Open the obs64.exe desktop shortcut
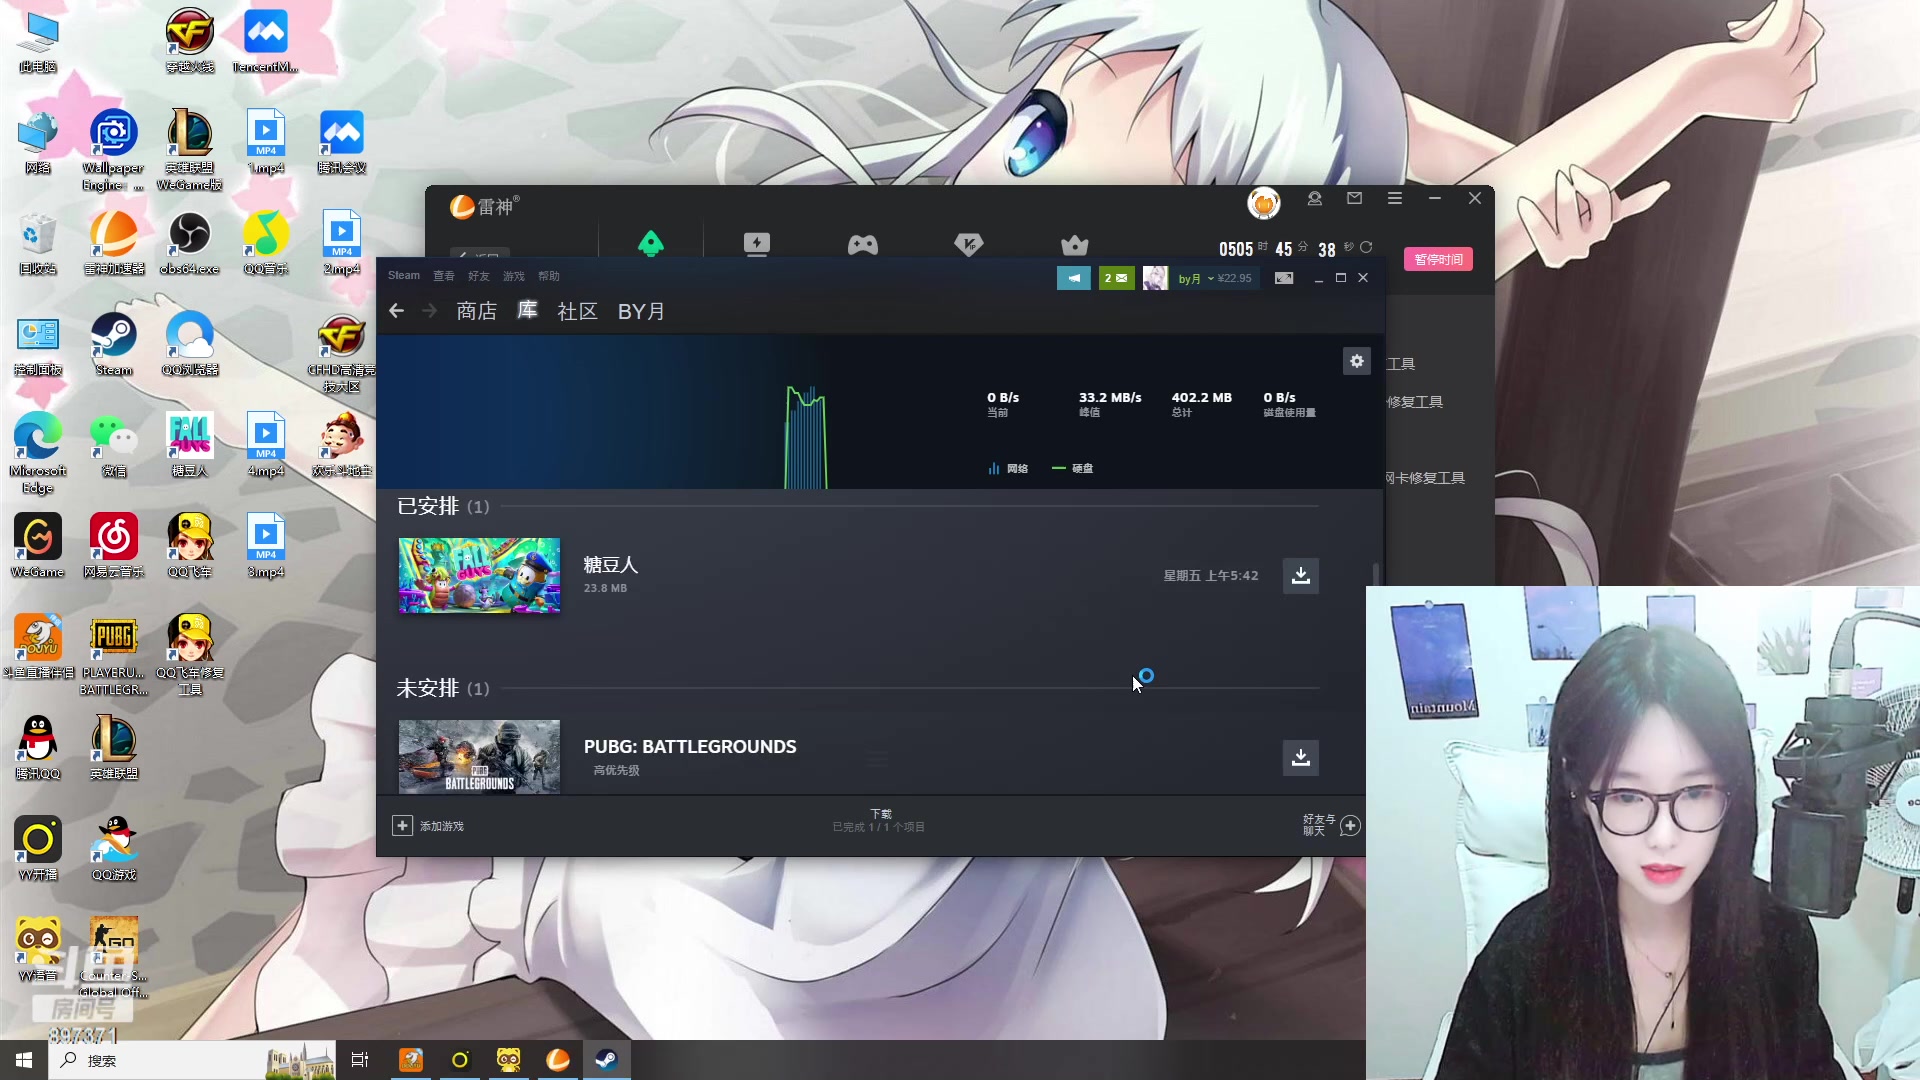 (189, 243)
